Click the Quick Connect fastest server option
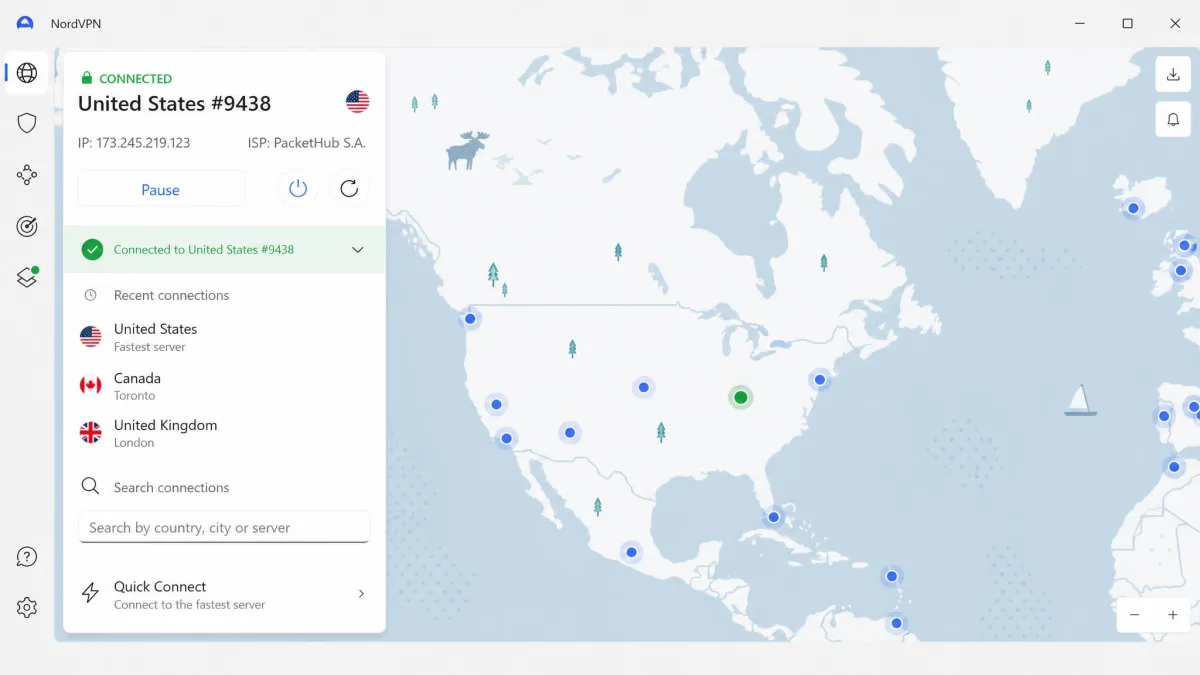 224,594
